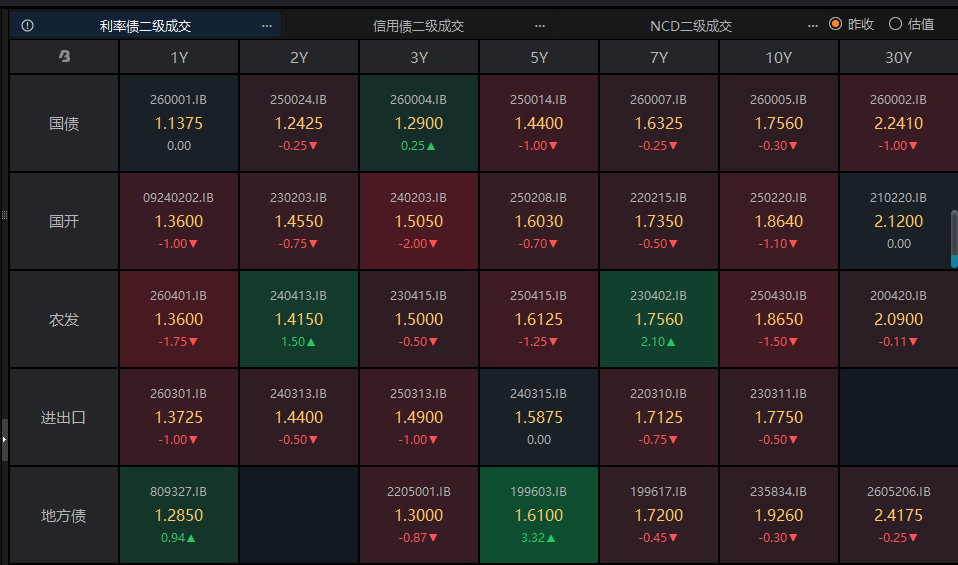Screen dimensions: 958x565
Task: Open bond 240413.IB in 农发 2Y
Action: coord(299,320)
